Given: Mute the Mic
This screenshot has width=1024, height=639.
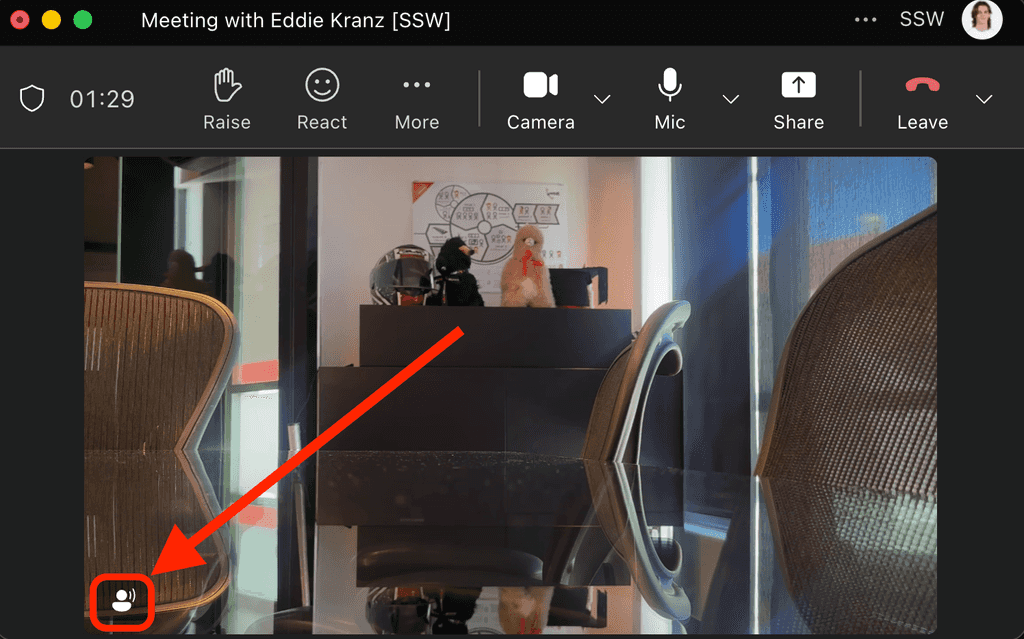Looking at the screenshot, I should coord(670,99).
